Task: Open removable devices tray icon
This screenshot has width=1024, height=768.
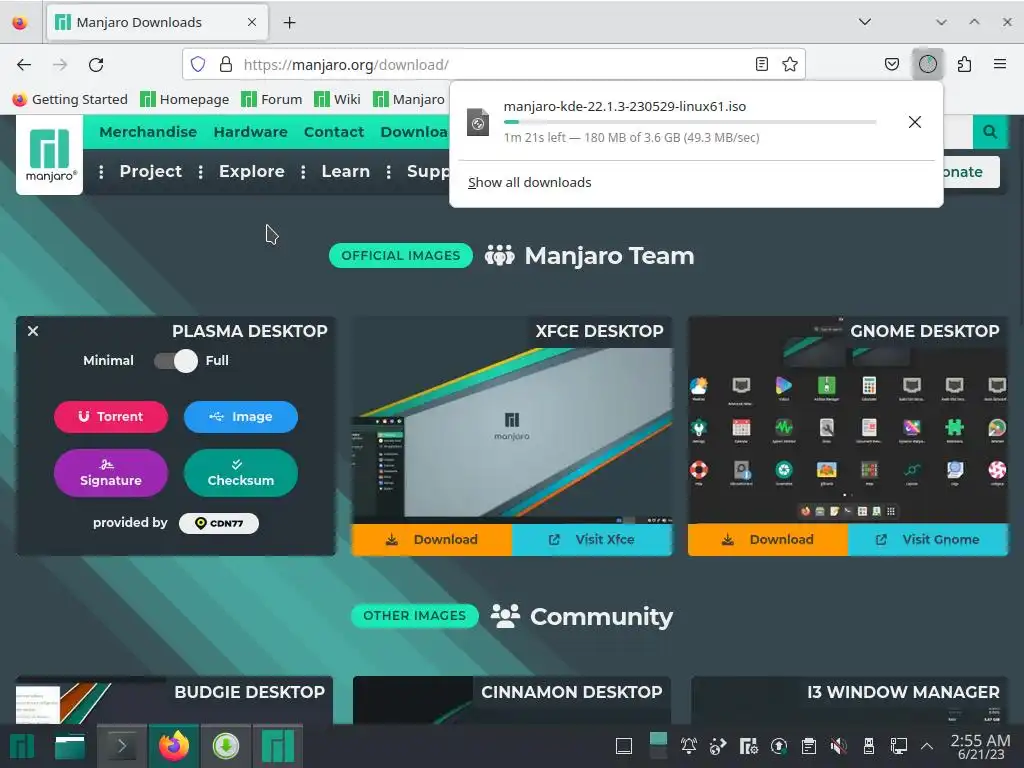Action: tap(869, 745)
